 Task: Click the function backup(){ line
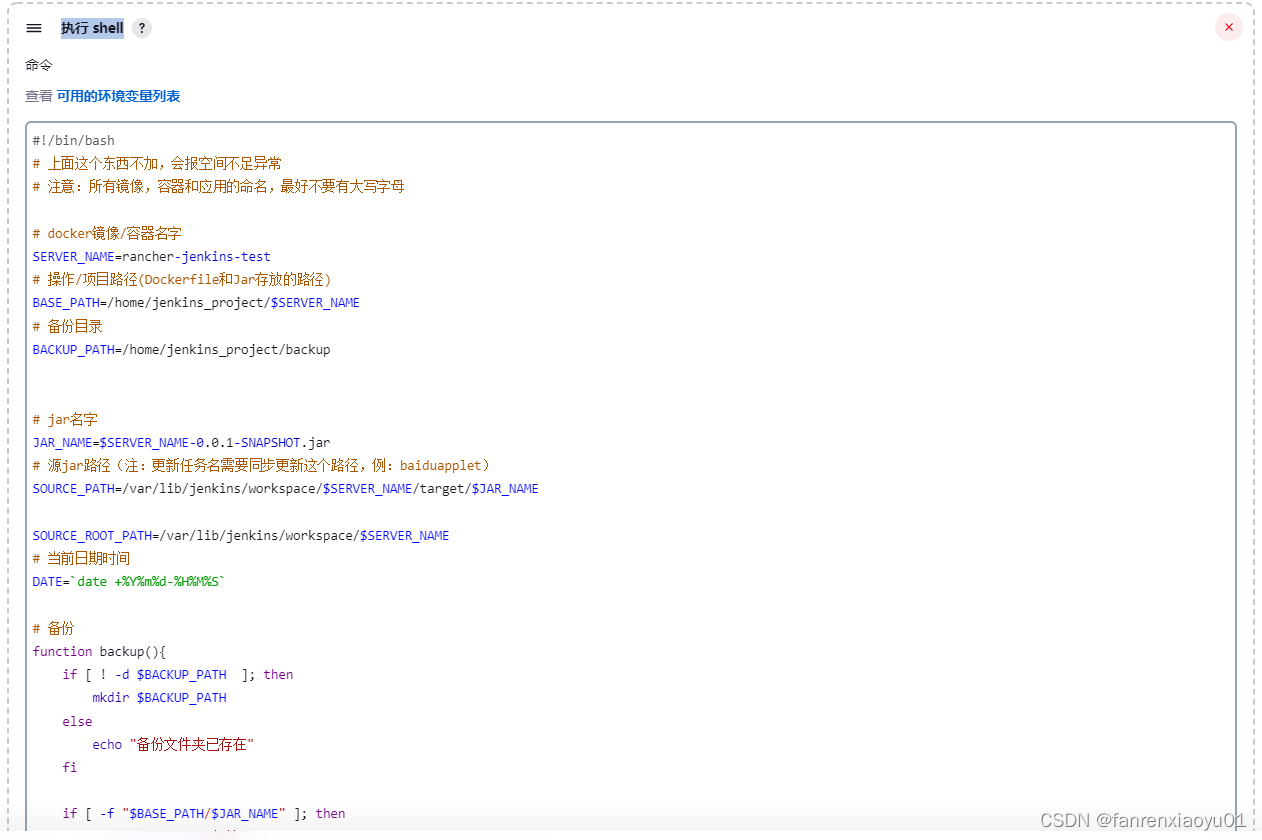(x=99, y=652)
